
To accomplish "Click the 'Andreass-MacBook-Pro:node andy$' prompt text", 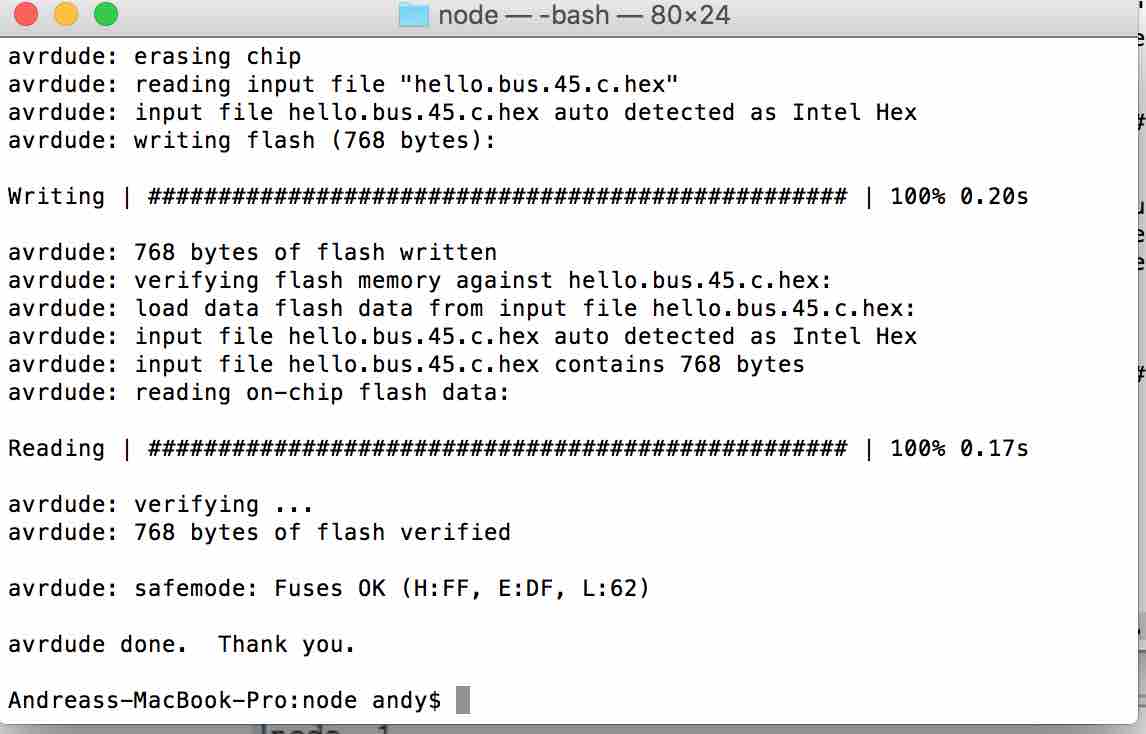I will pyautogui.click(x=224, y=700).
